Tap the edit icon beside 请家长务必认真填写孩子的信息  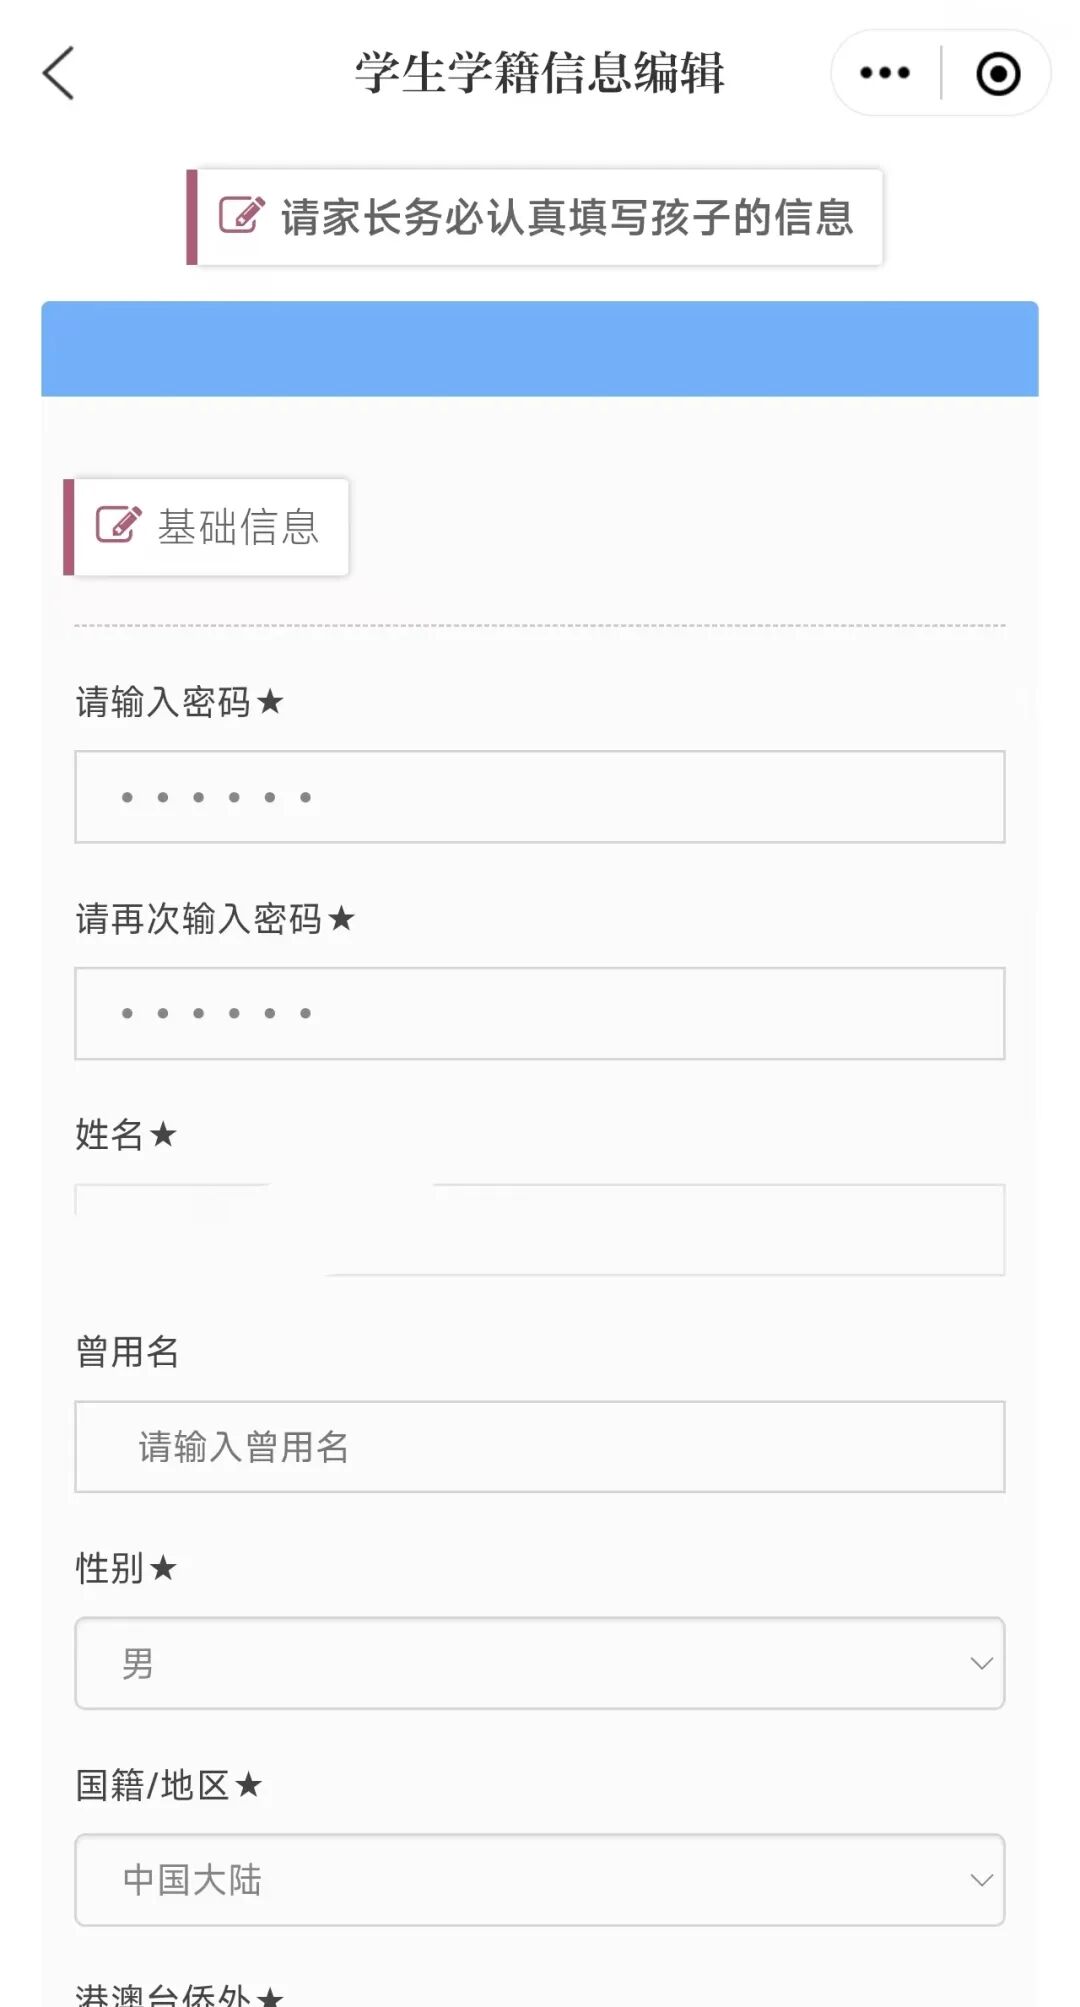tap(241, 215)
